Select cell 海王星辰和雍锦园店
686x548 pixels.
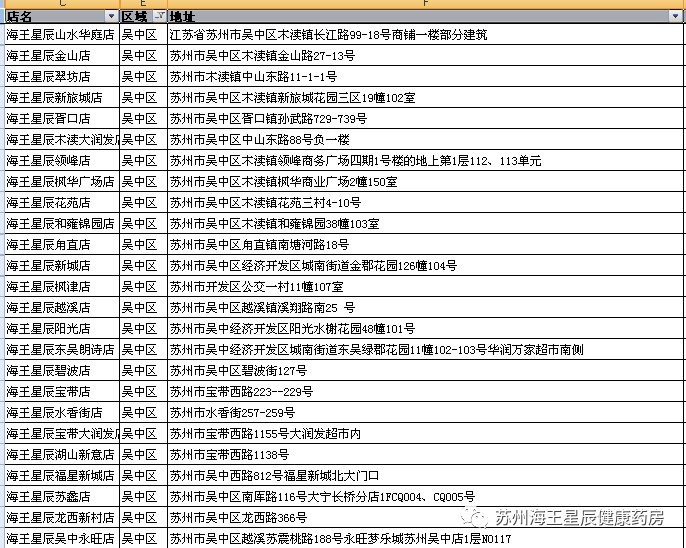pos(62,223)
